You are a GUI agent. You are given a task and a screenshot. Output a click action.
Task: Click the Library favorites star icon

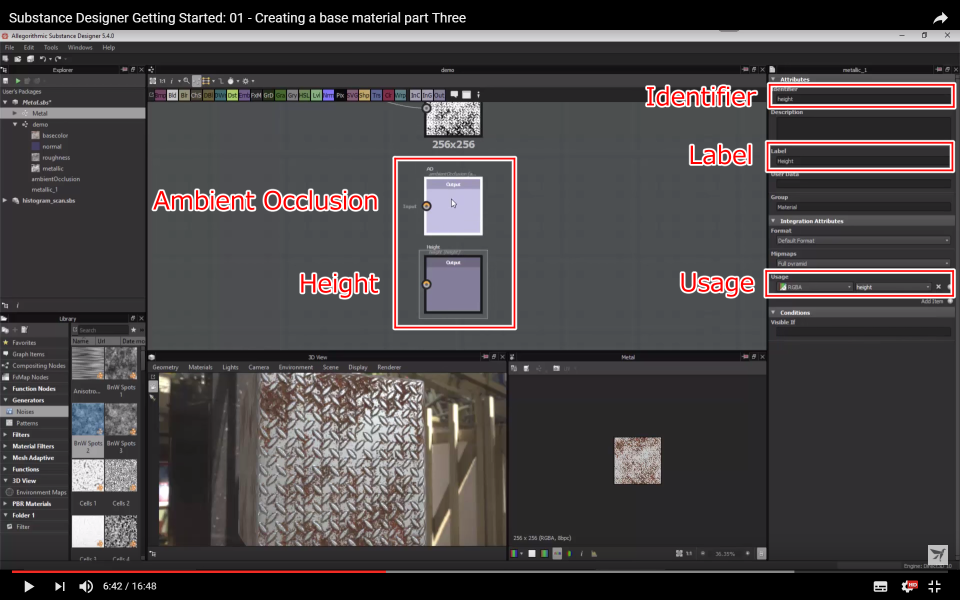point(133,330)
